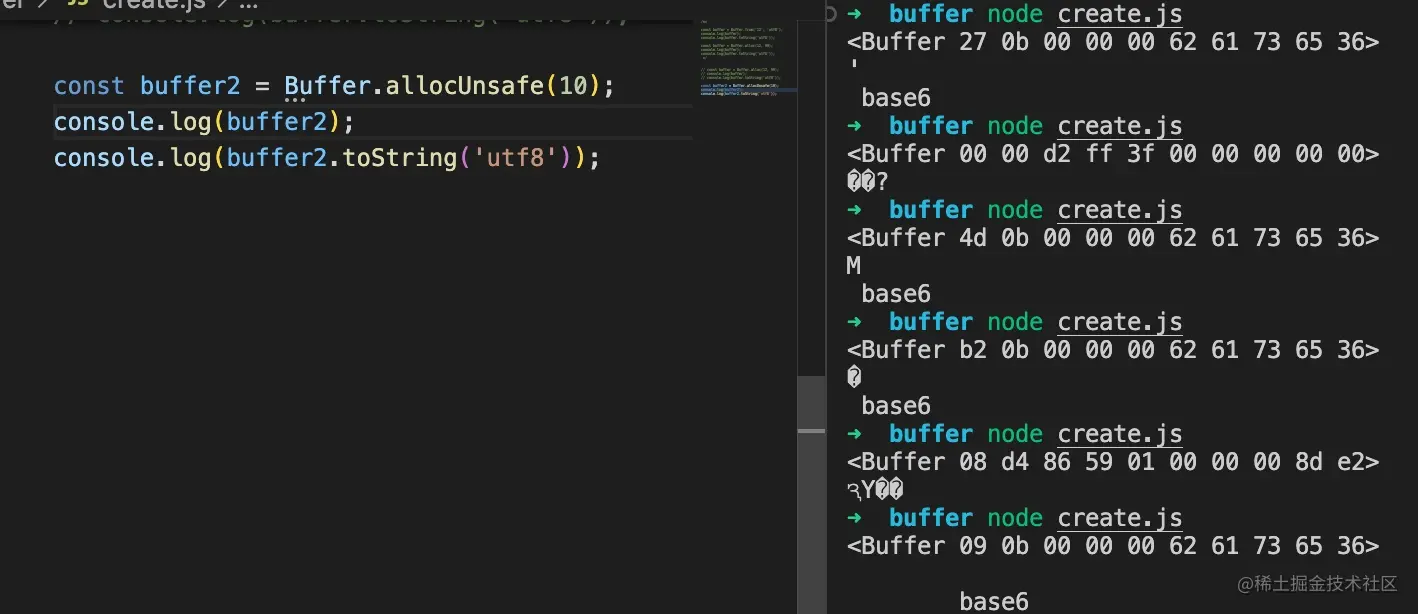Image resolution: width=1418 pixels, height=614 pixels.
Task: Click the allocUnsafe method name in code
Action: click(465, 86)
